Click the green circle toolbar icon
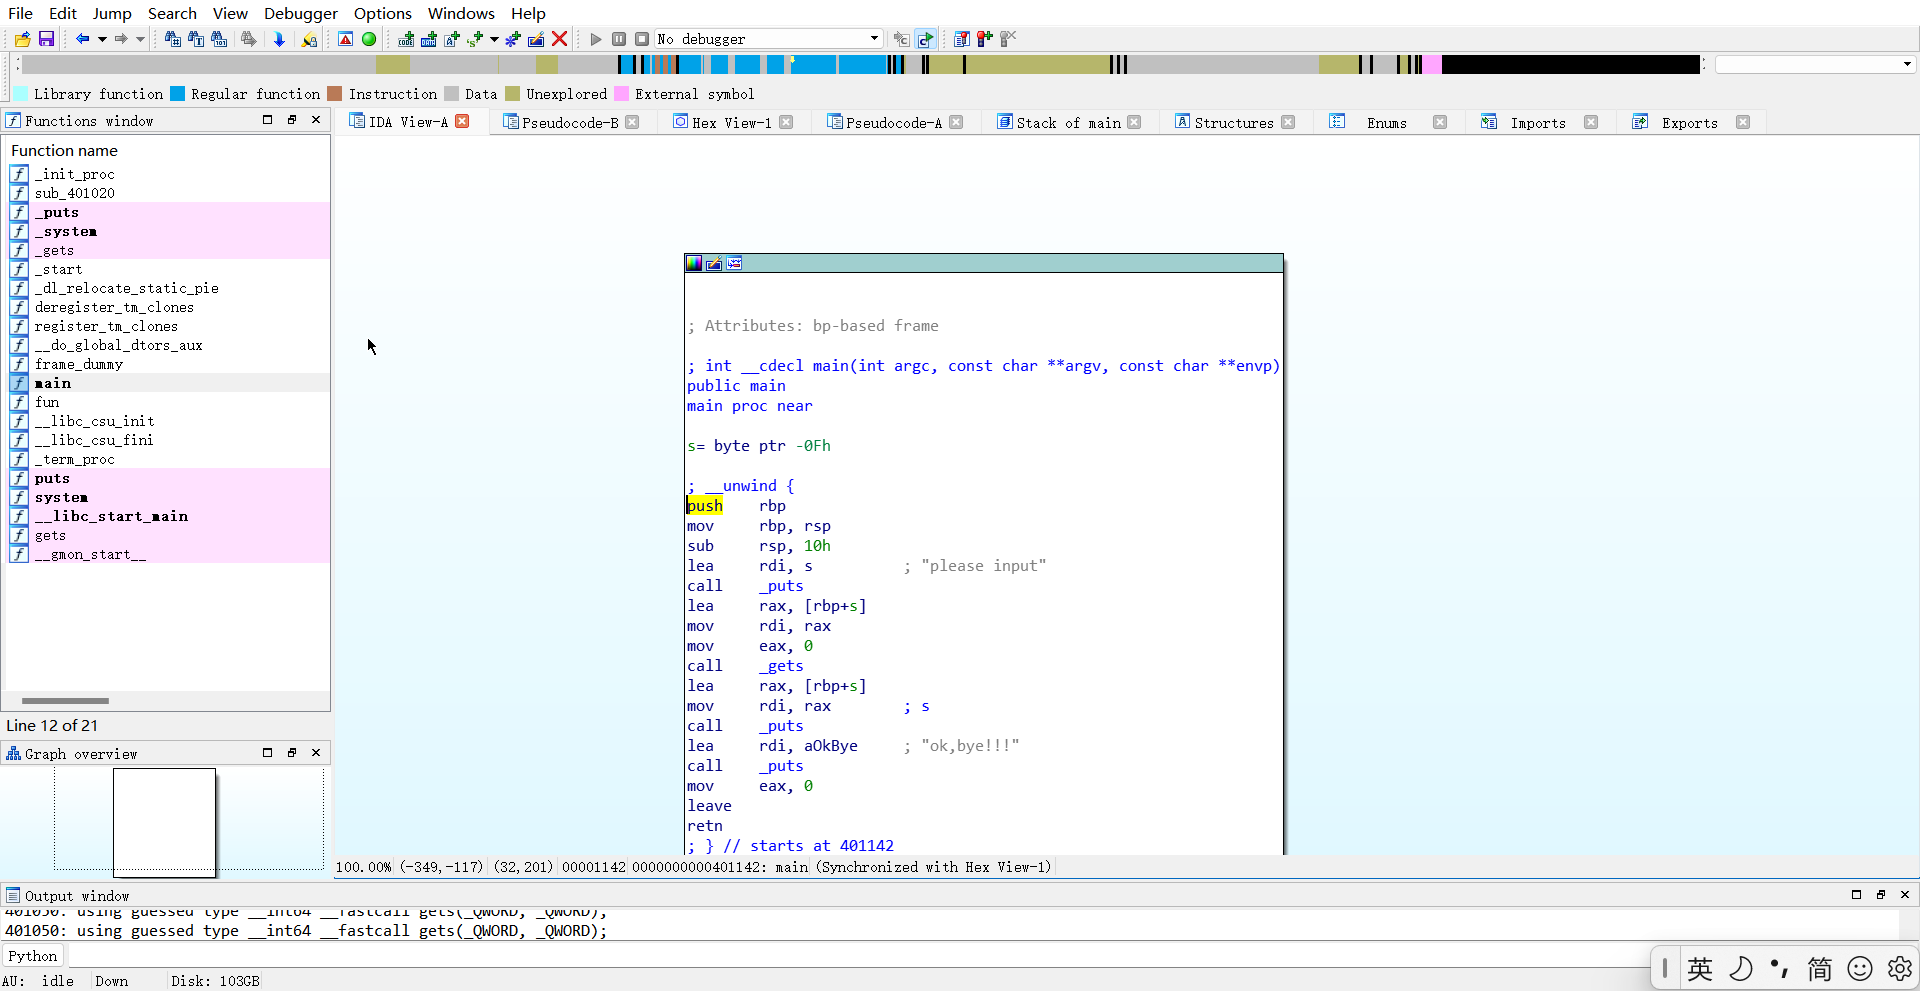1920x991 pixels. pos(369,39)
